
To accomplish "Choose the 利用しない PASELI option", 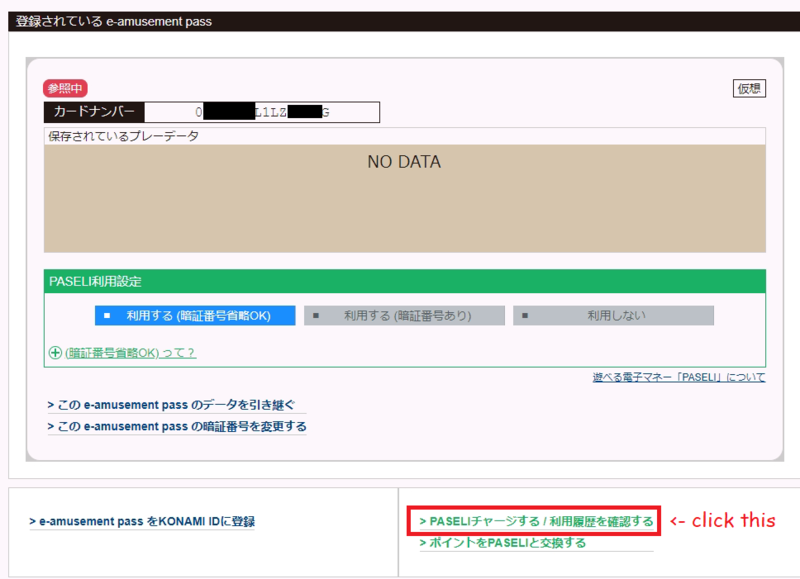I will [614, 315].
